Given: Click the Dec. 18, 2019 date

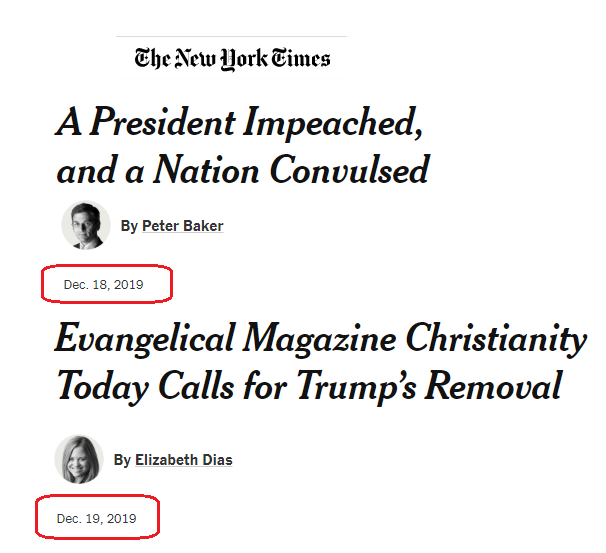Looking at the screenshot, I should [x=104, y=285].
